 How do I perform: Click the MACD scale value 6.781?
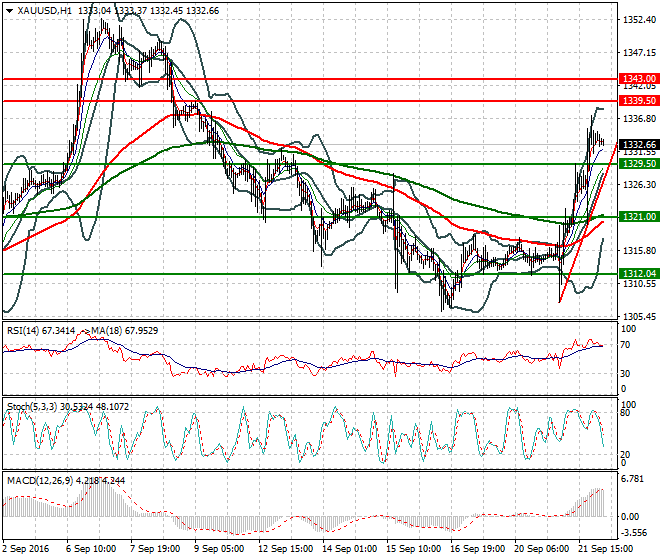click(632, 479)
